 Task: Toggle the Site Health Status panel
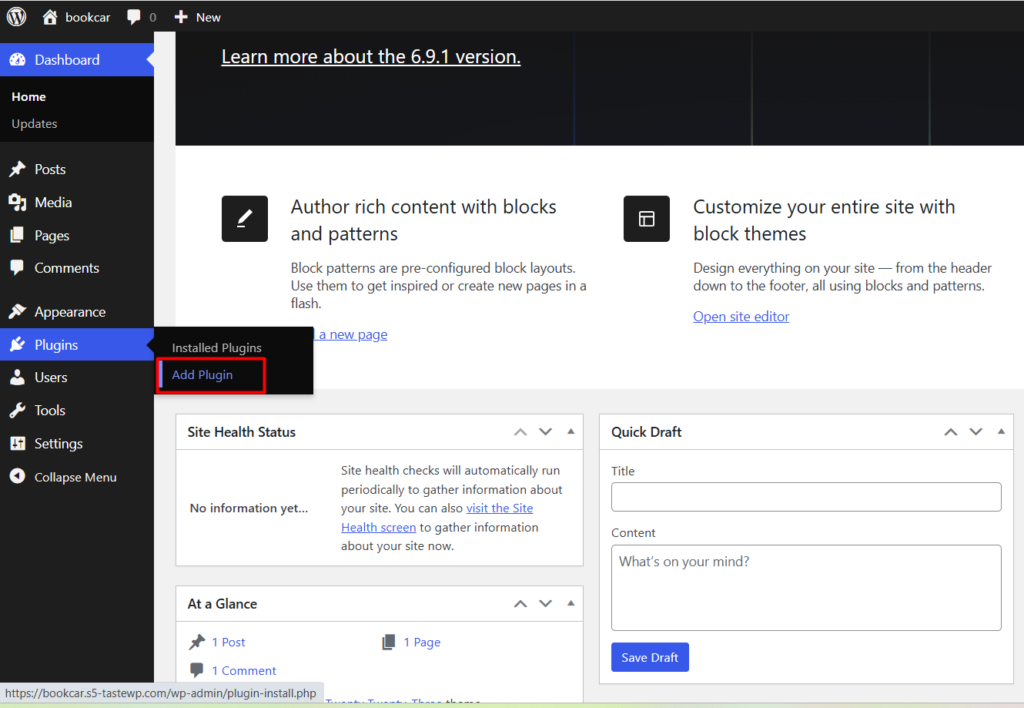click(x=571, y=432)
